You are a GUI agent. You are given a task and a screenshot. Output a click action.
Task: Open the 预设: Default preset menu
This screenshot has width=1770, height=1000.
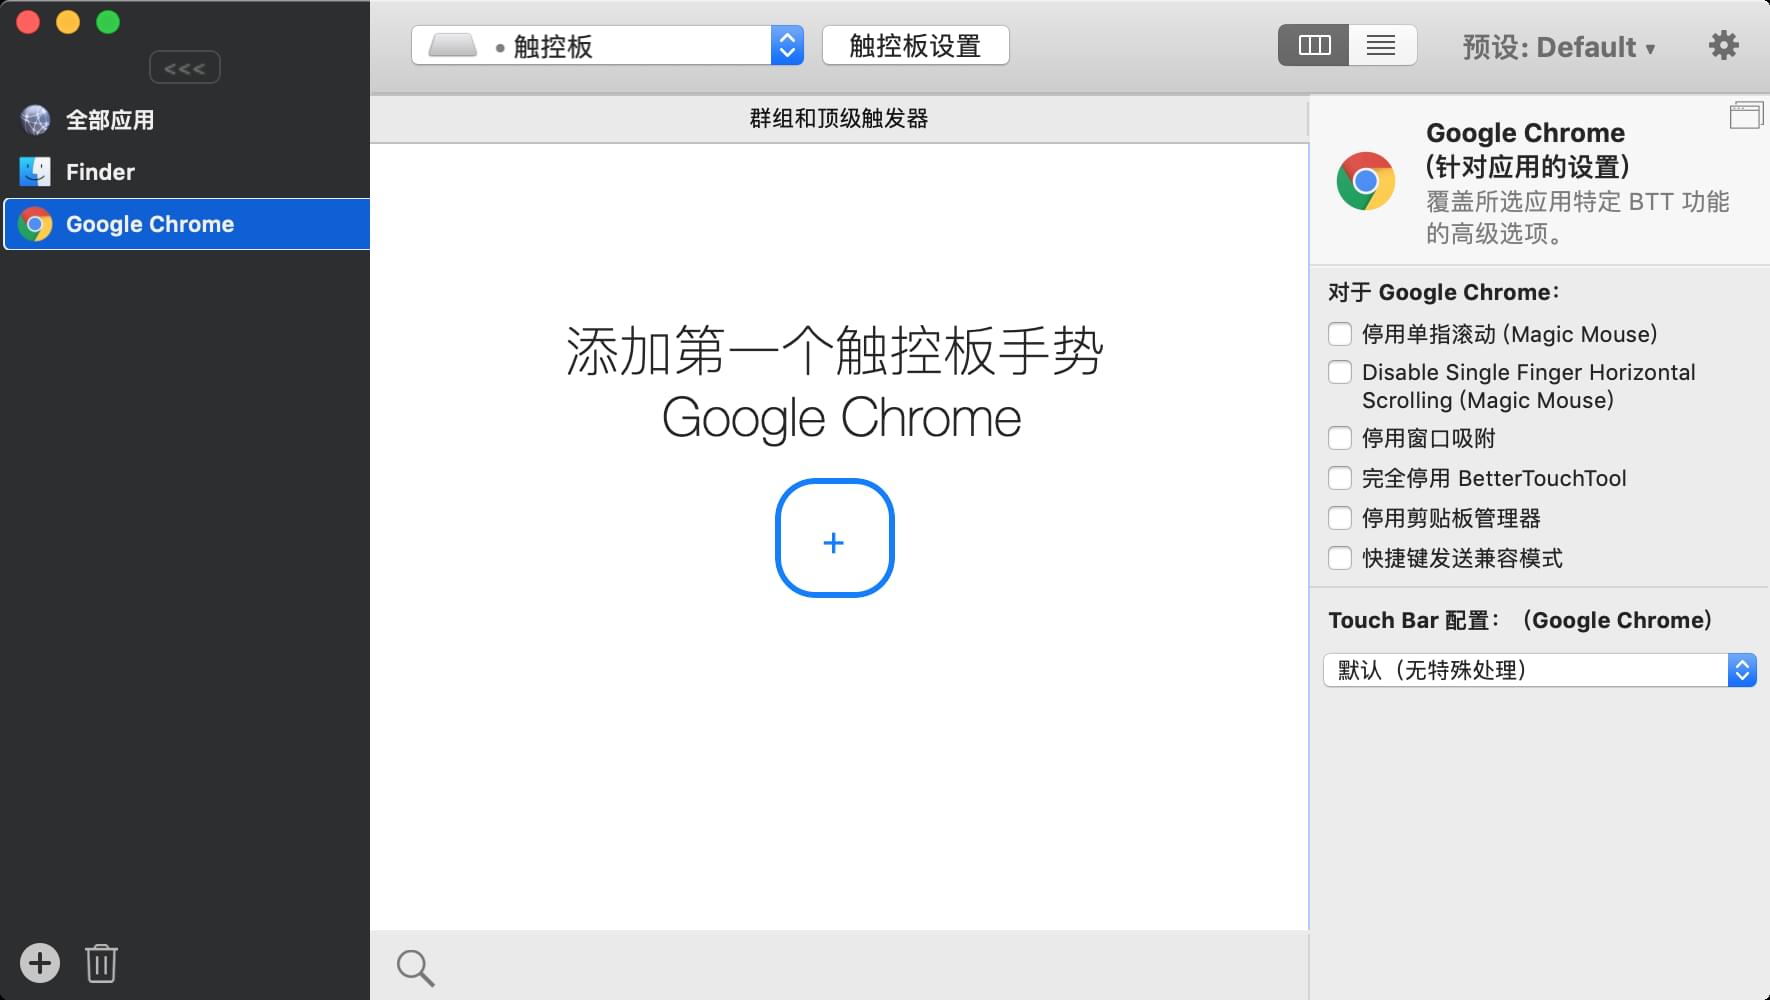coord(1558,47)
